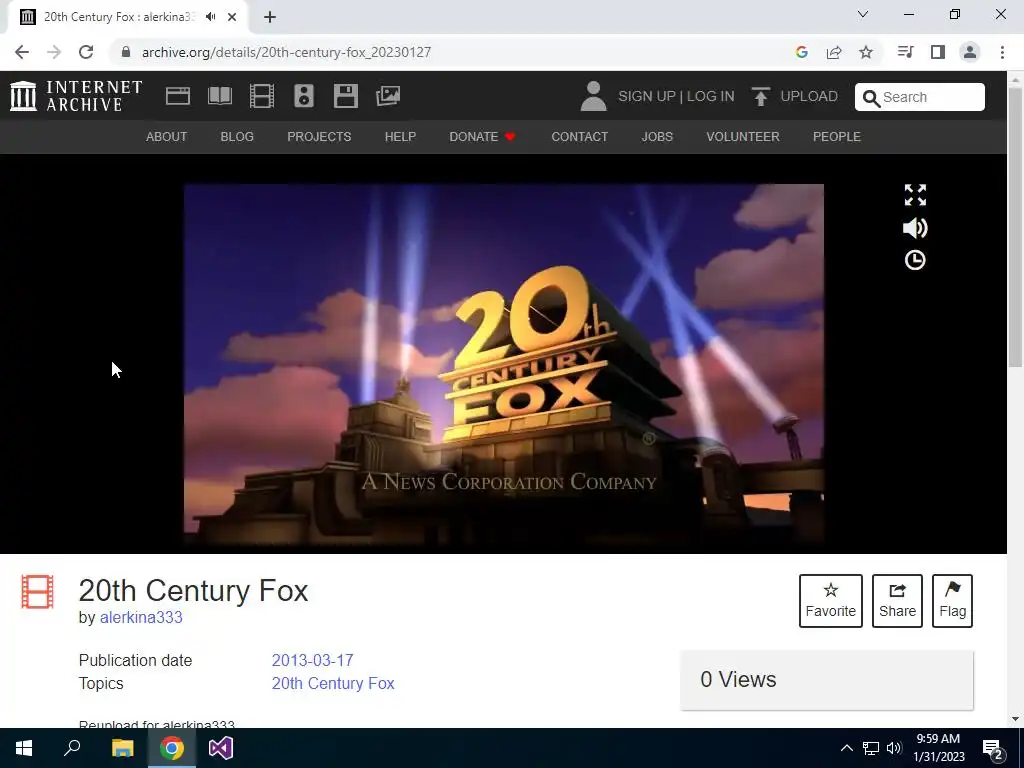Click the Internet Archive Search field
The height and width of the screenshot is (768, 1024).
pyautogui.click(x=920, y=97)
